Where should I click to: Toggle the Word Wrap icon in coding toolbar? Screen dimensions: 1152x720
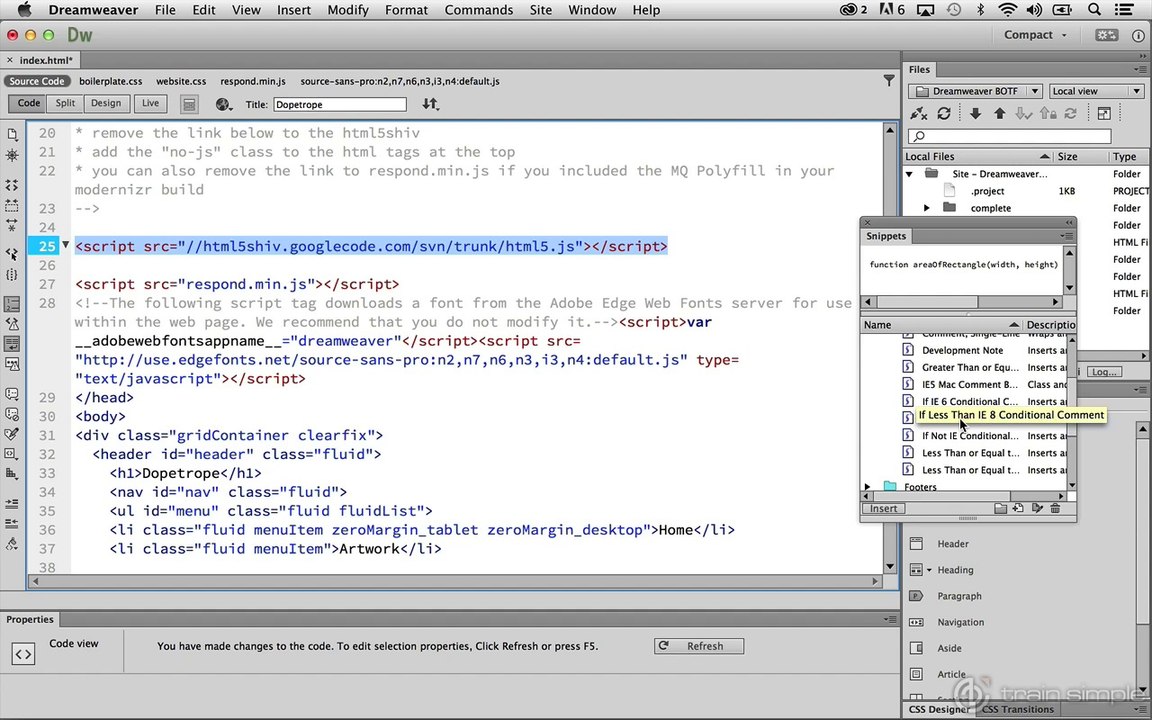coord(12,343)
